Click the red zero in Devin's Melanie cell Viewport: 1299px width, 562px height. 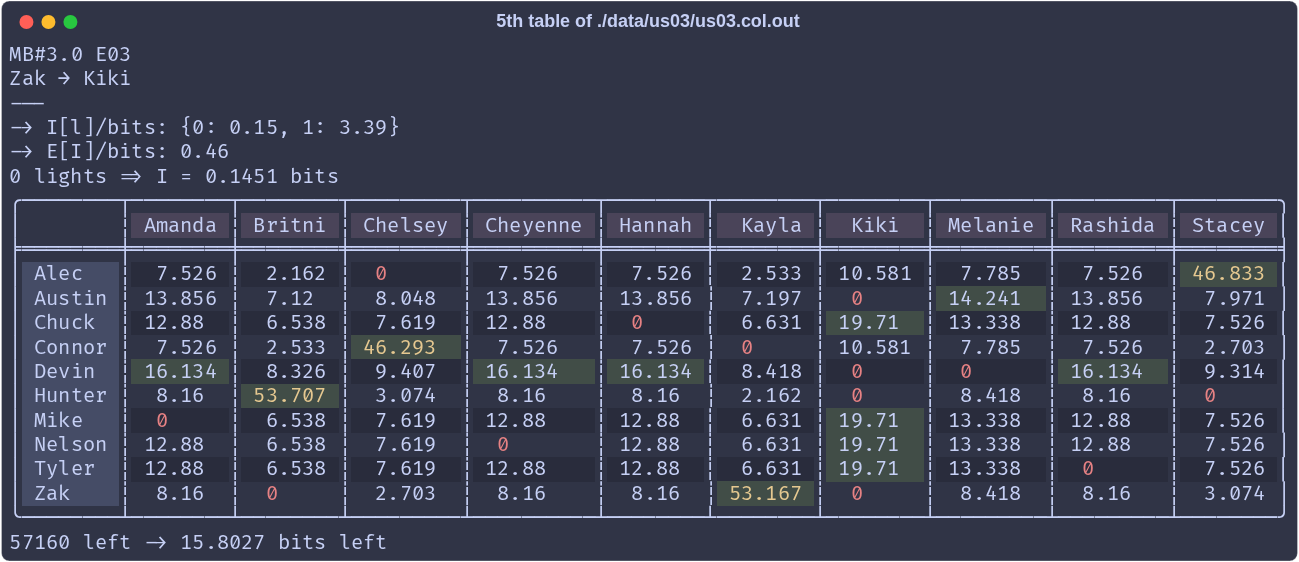(x=967, y=372)
